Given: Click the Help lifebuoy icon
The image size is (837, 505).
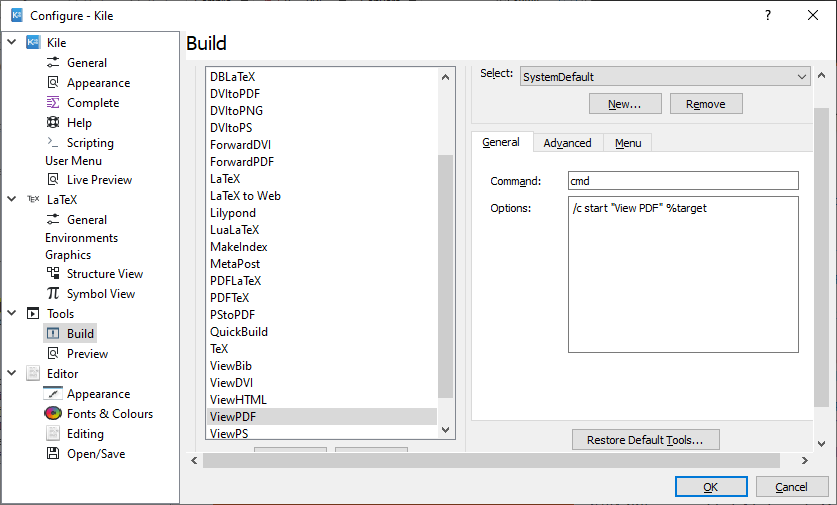Looking at the screenshot, I should coord(53,122).
